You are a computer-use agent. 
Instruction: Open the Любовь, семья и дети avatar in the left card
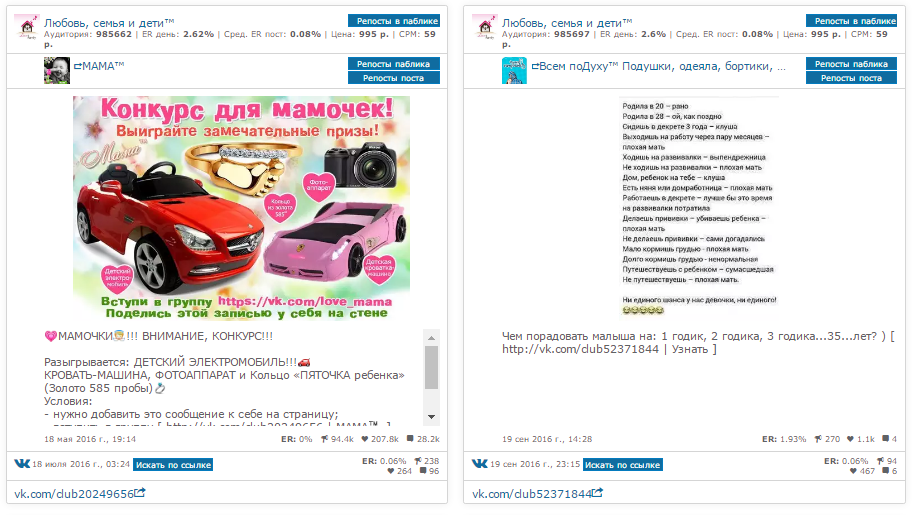pos(27,27)
